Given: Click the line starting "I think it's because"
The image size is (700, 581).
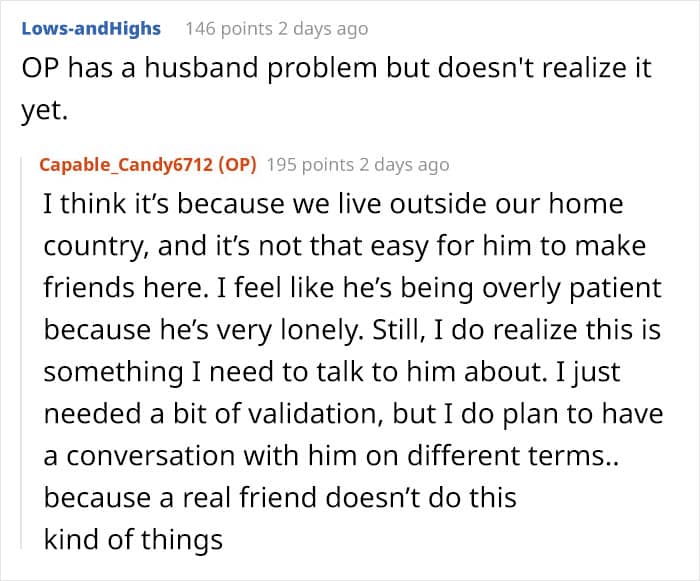Looking at the screenshot, I should pos(333,204).
